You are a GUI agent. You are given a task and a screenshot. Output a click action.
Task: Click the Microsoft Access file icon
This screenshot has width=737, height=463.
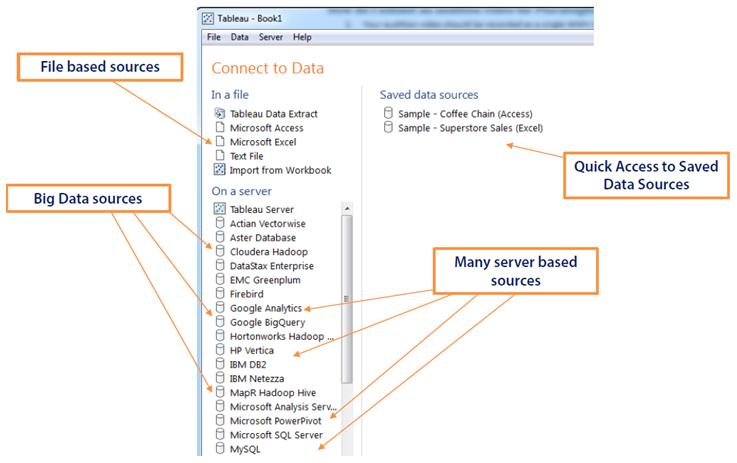coord(220,127)
